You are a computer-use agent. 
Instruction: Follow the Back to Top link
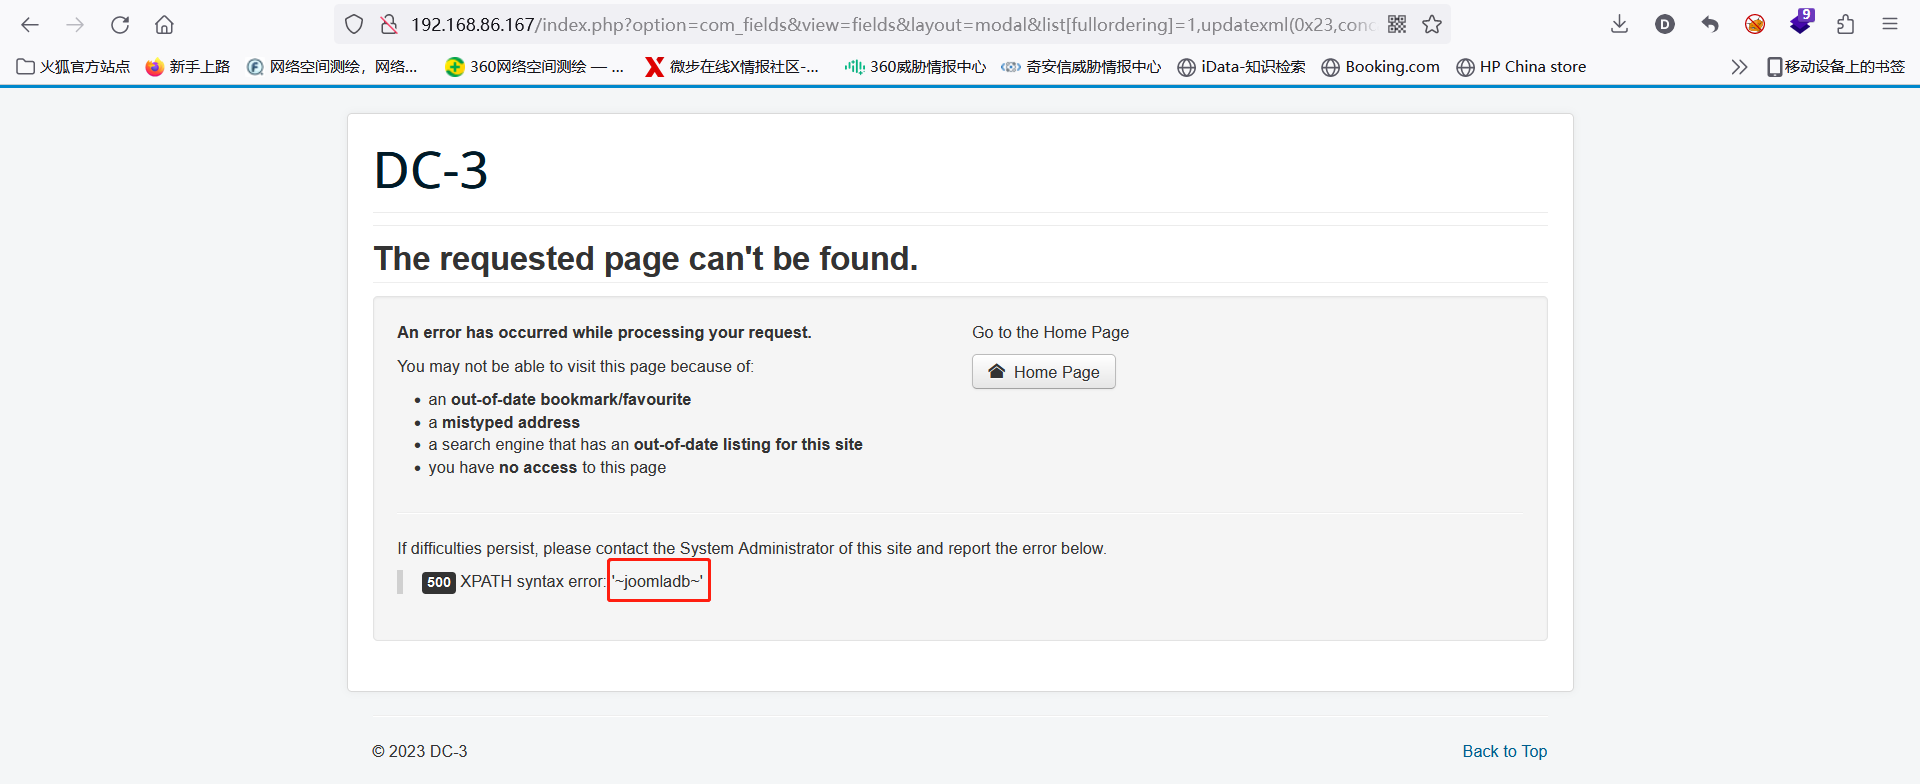click(1504, 751)
